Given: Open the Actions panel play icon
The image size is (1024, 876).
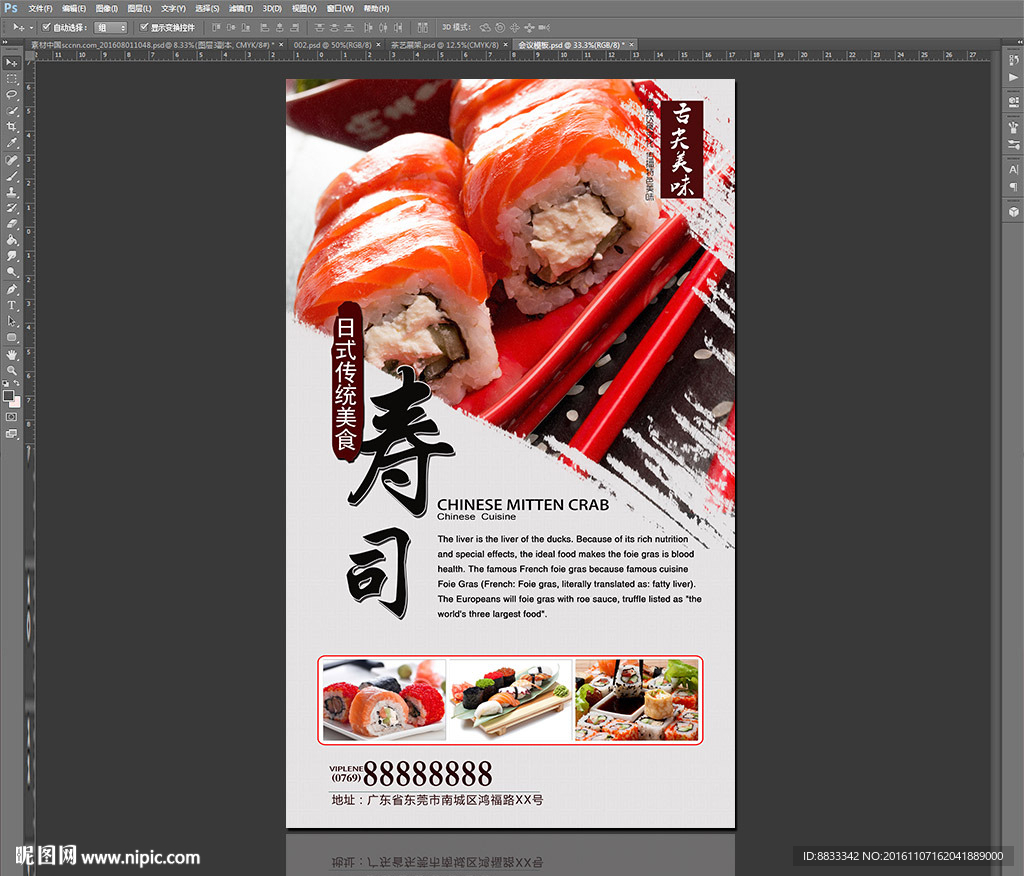Looking at the screenshot, I should 1014,77.
